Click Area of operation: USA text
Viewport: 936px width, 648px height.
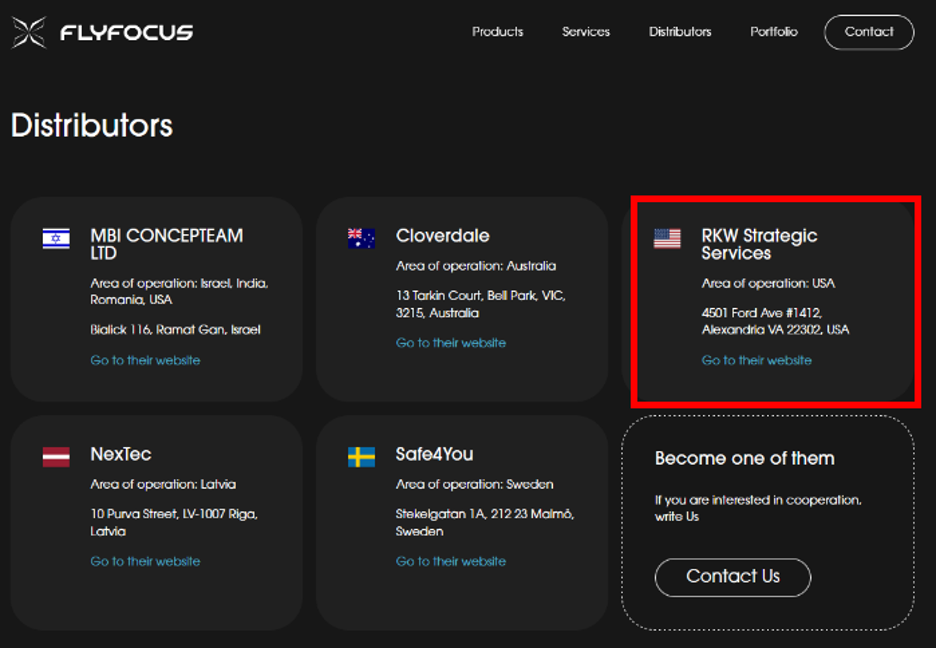pos(768,283)
